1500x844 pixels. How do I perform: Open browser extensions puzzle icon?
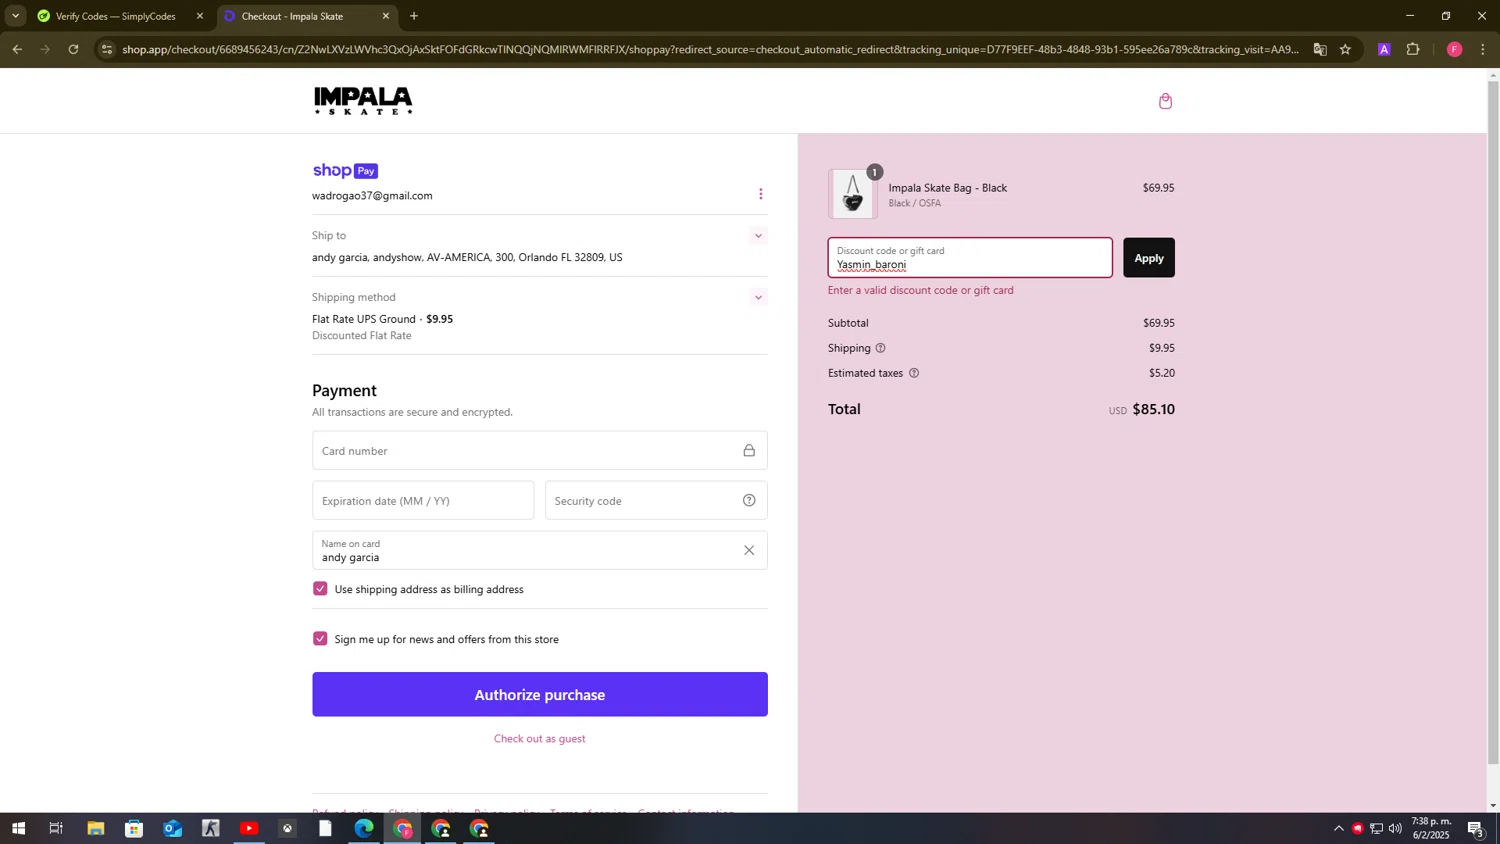pos(1413,49)
